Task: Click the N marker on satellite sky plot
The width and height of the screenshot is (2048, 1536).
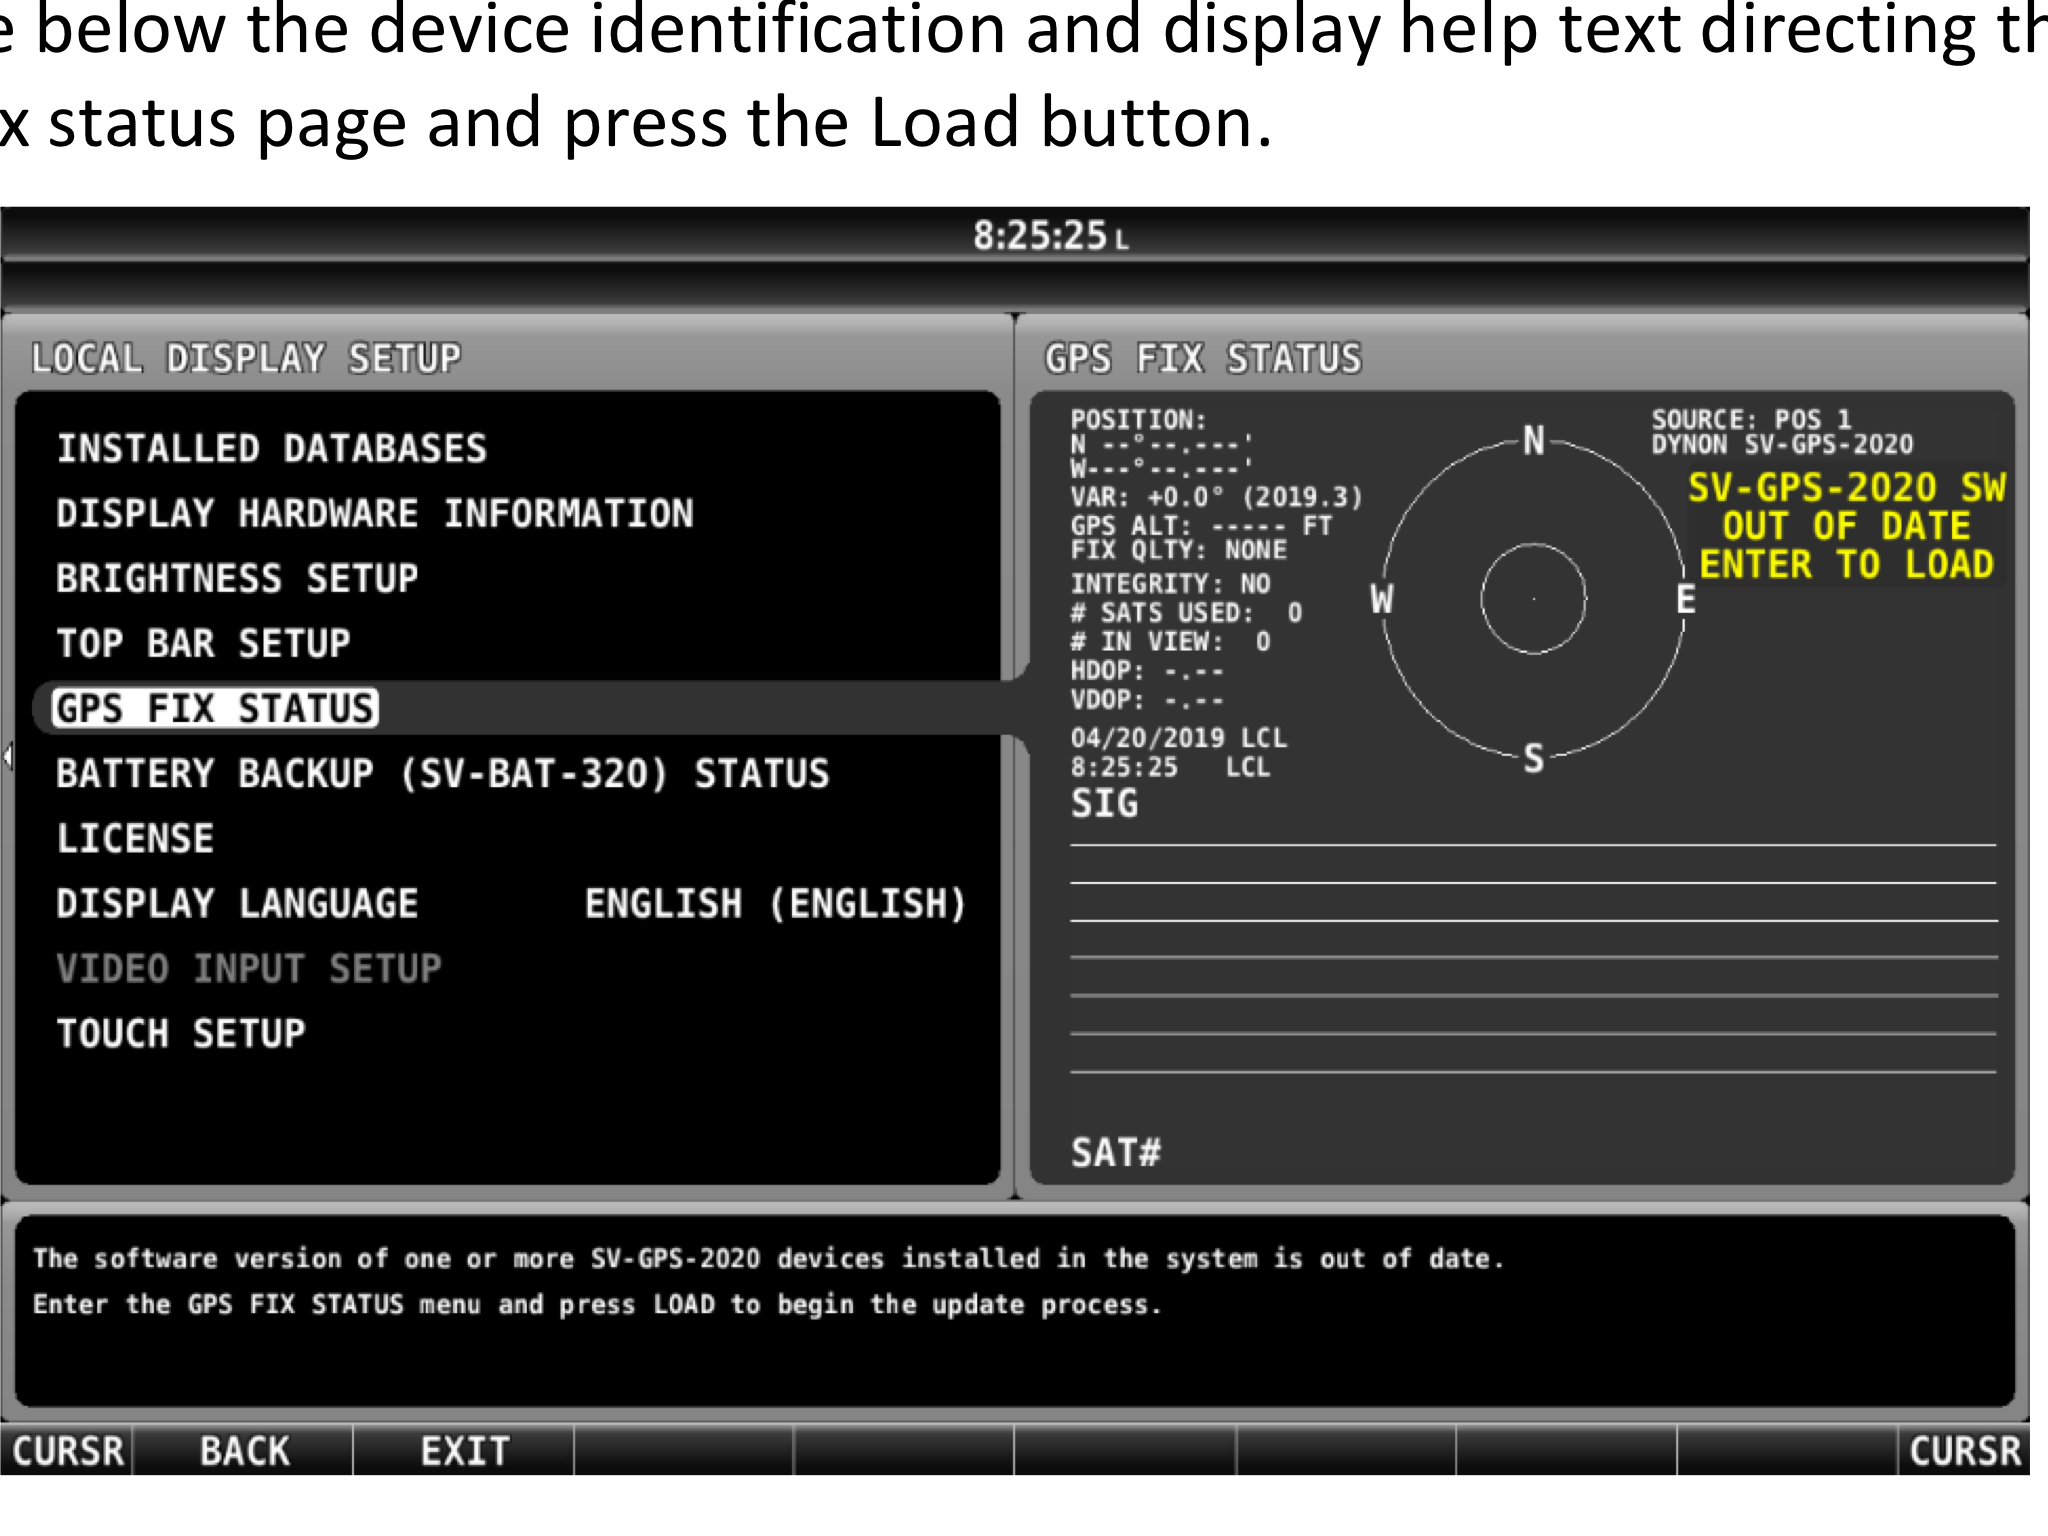Action: tap(1533, 440)
